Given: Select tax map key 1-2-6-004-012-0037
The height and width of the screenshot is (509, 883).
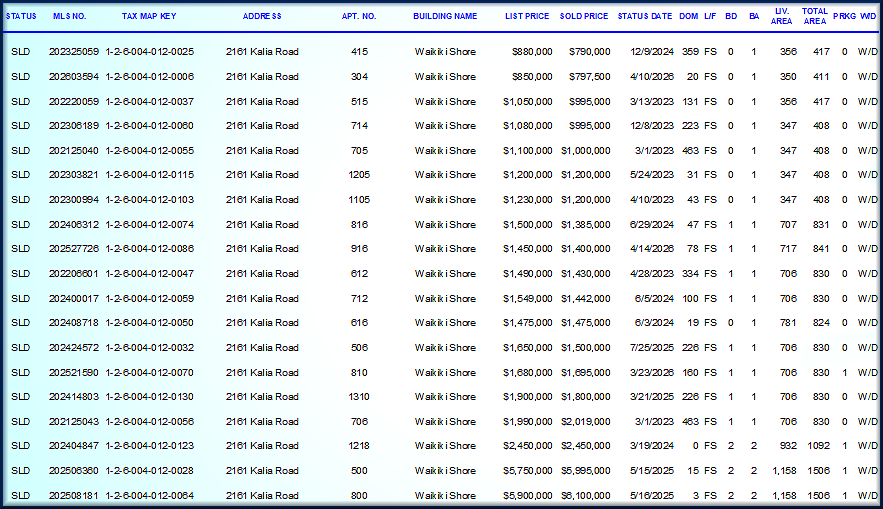Looking at the screenshot, I should [150, 102].
